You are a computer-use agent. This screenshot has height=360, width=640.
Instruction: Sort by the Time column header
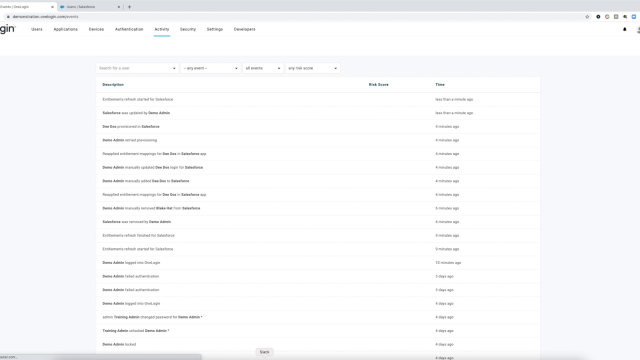tap(440, 85)
